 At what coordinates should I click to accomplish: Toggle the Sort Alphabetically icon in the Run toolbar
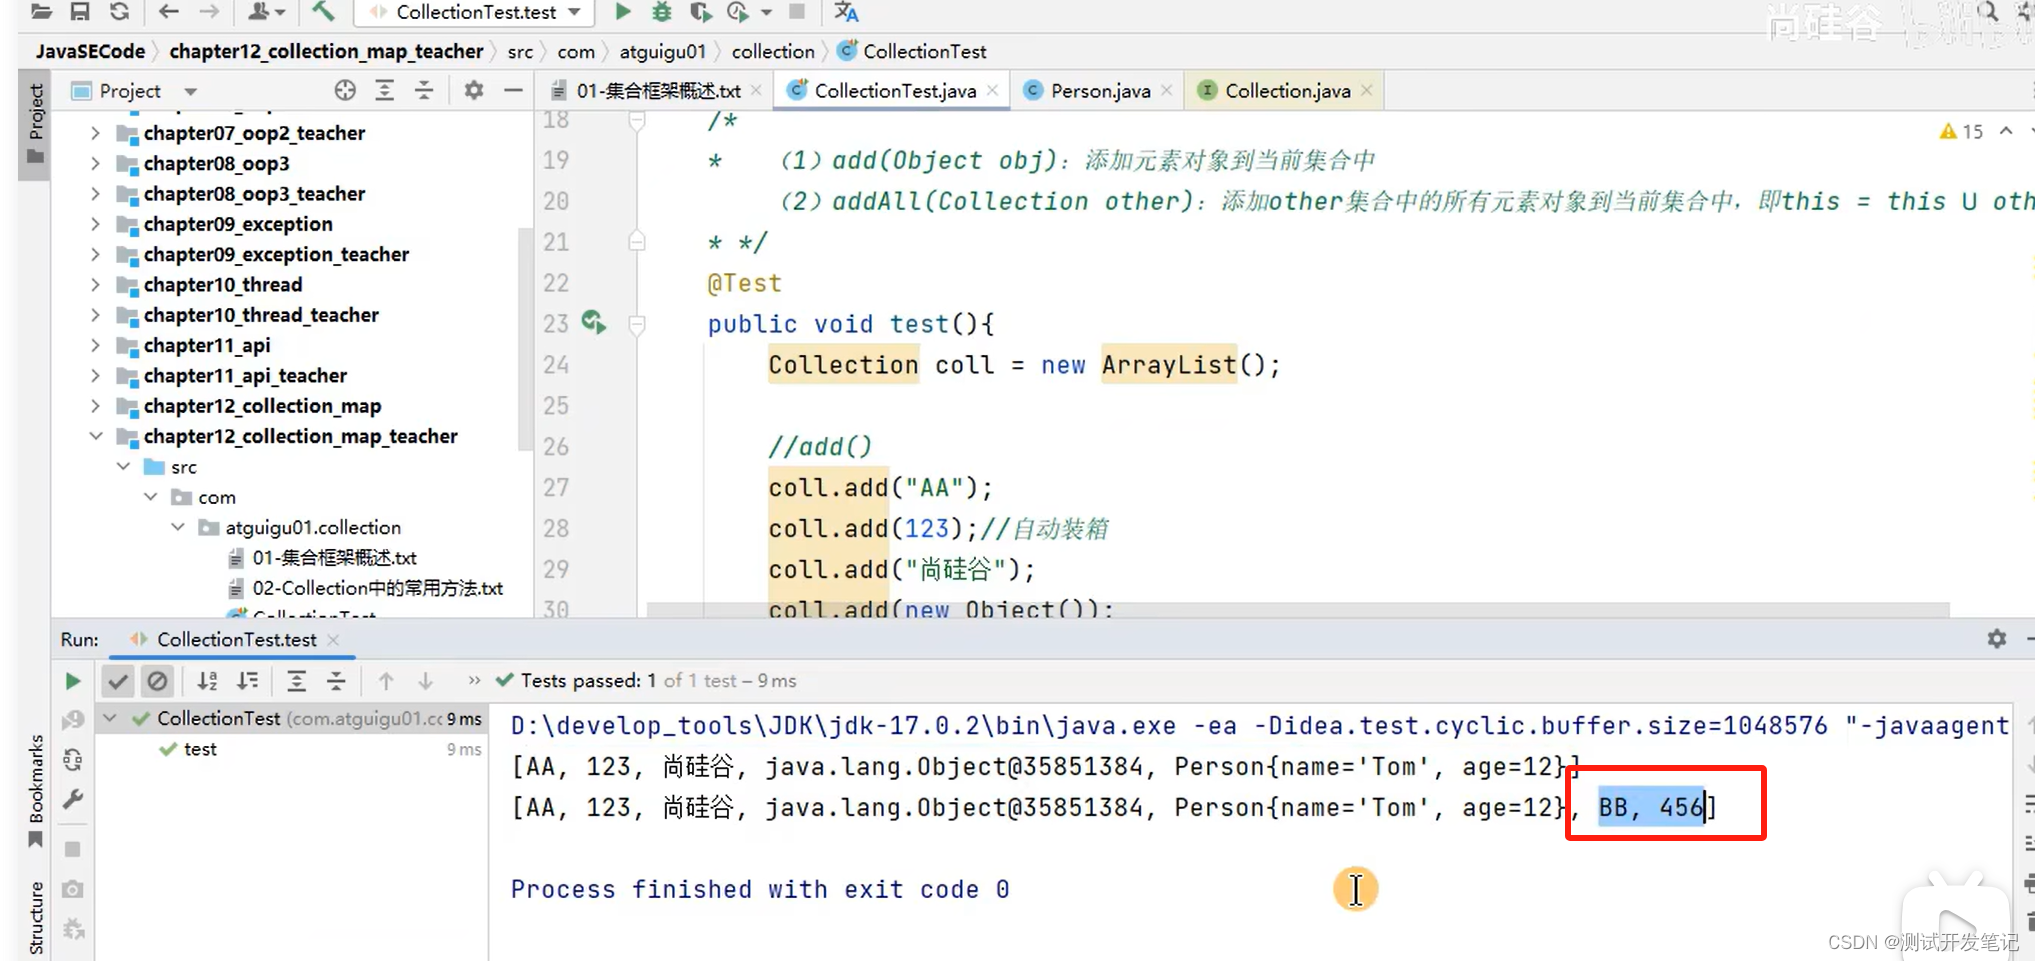tap(207, 681)
